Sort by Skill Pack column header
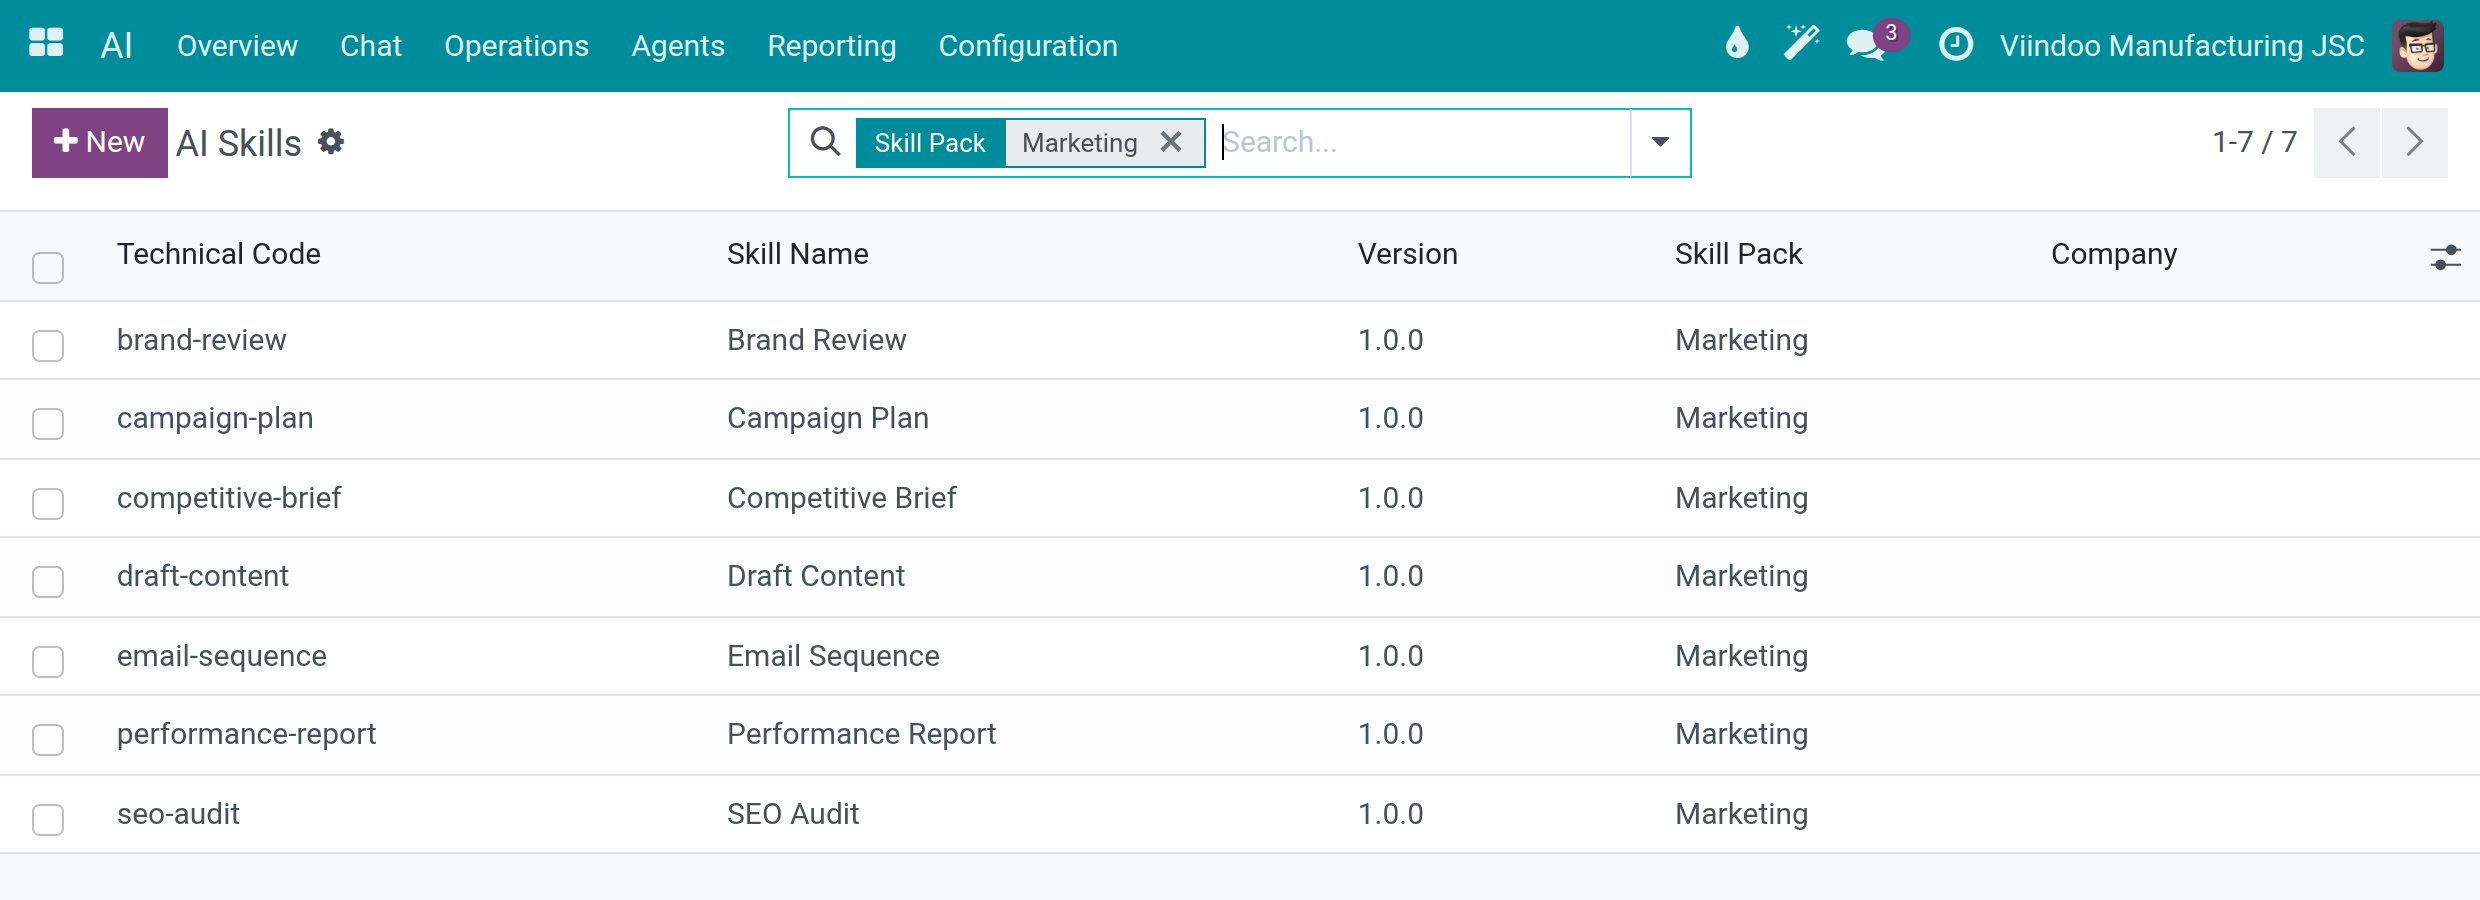This screenshot has width=2480, height=900. tap(1739, 254)
